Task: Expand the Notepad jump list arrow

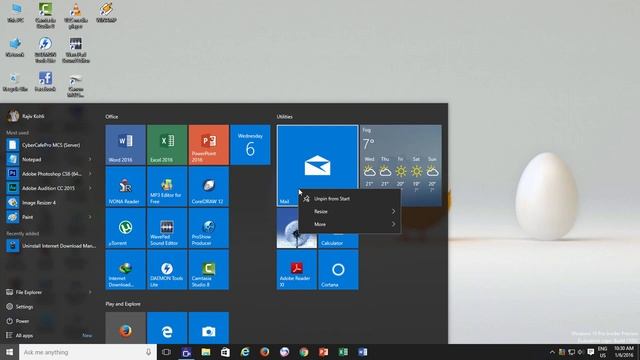Action: (x=90, y=159)
